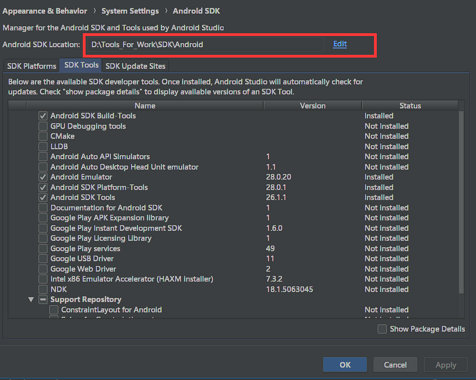
Task: Click Not Installed status of NDK row
Action: pos(386,289)
